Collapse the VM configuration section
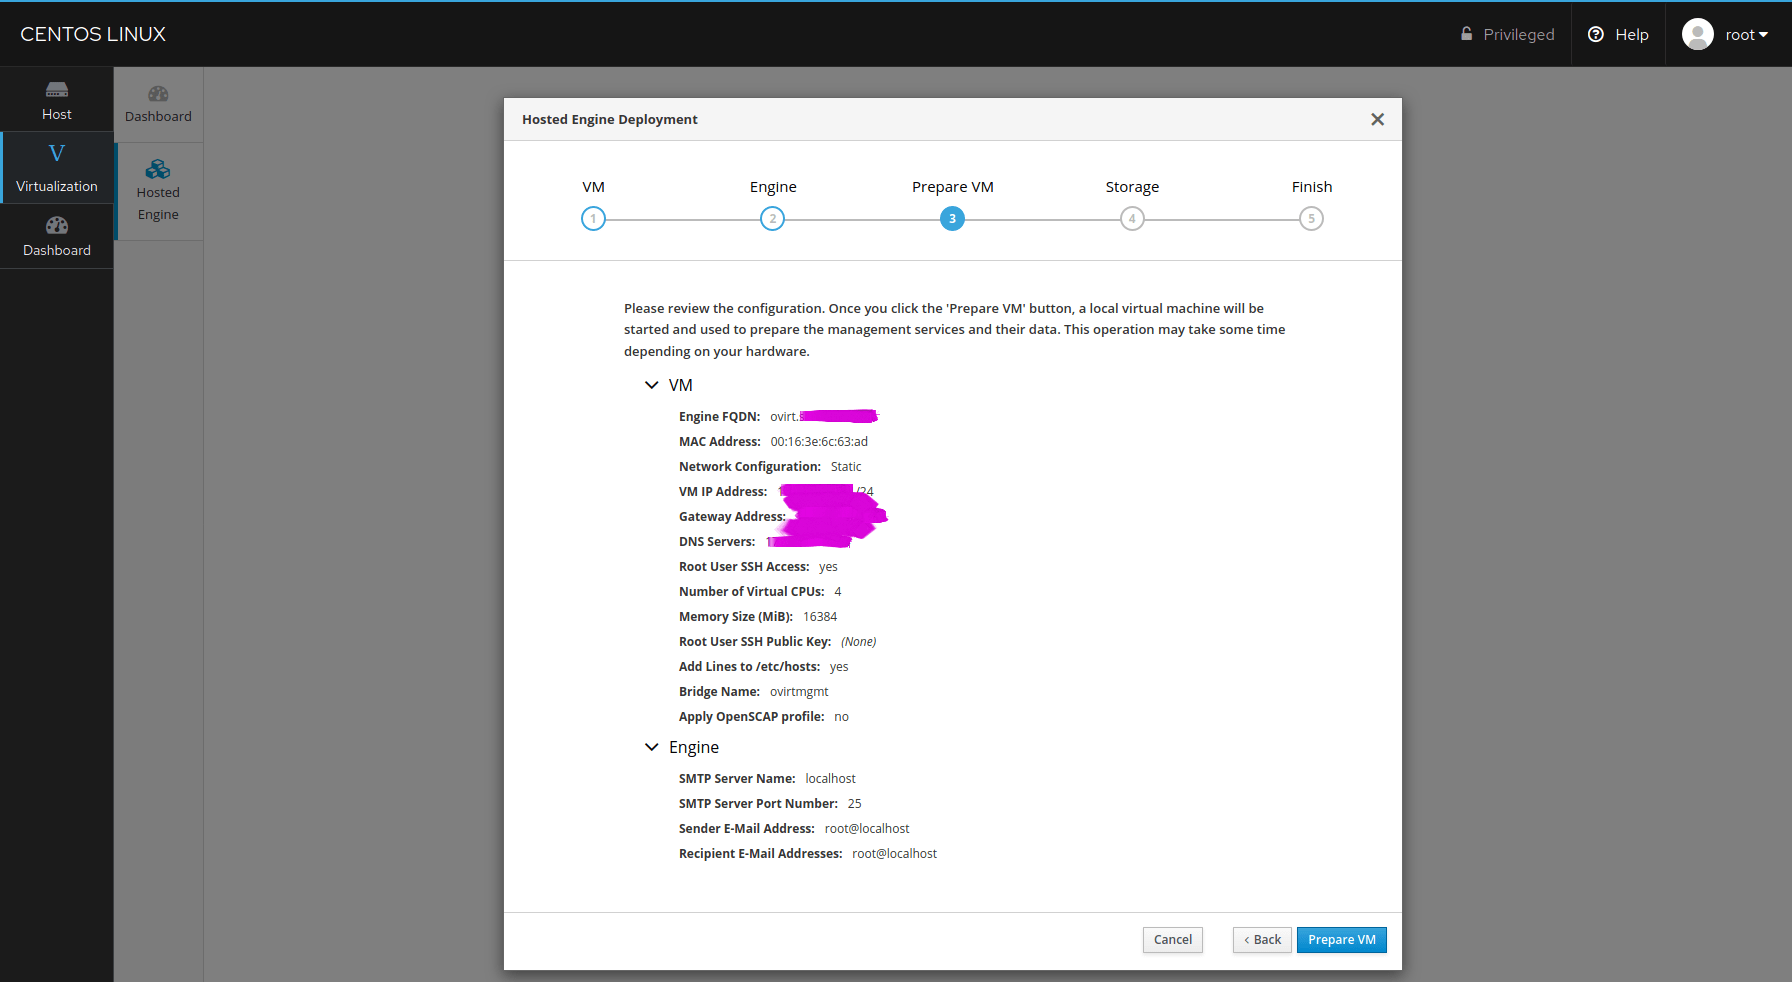The width and height of the screenshot is (1792, 982). [x=651, y=384]
